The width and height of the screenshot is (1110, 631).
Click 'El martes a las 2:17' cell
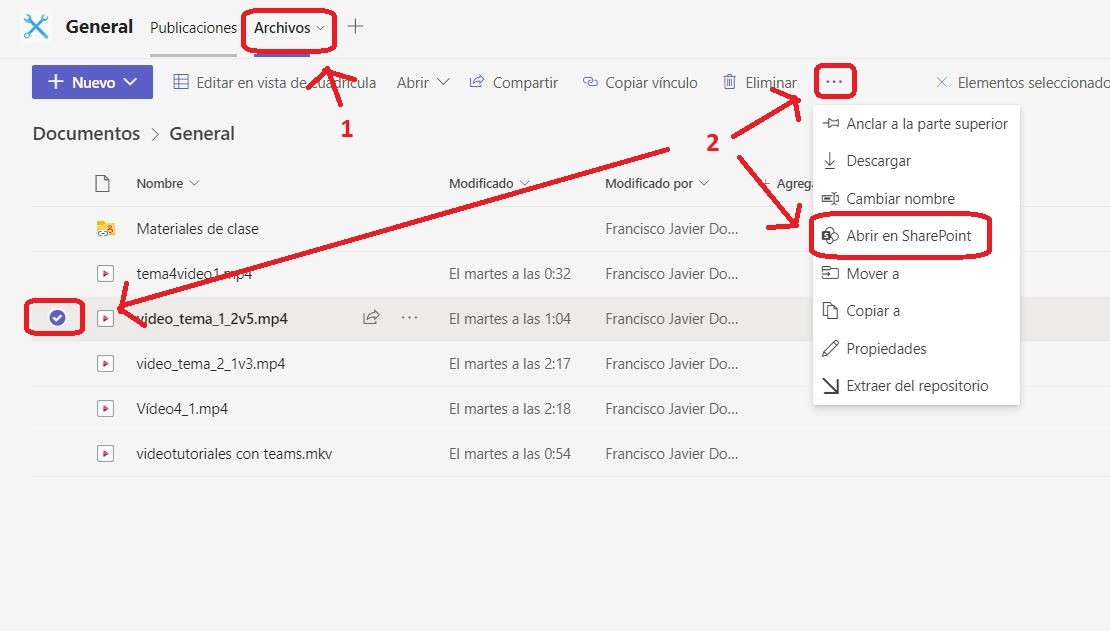click(x=510, y=364)
